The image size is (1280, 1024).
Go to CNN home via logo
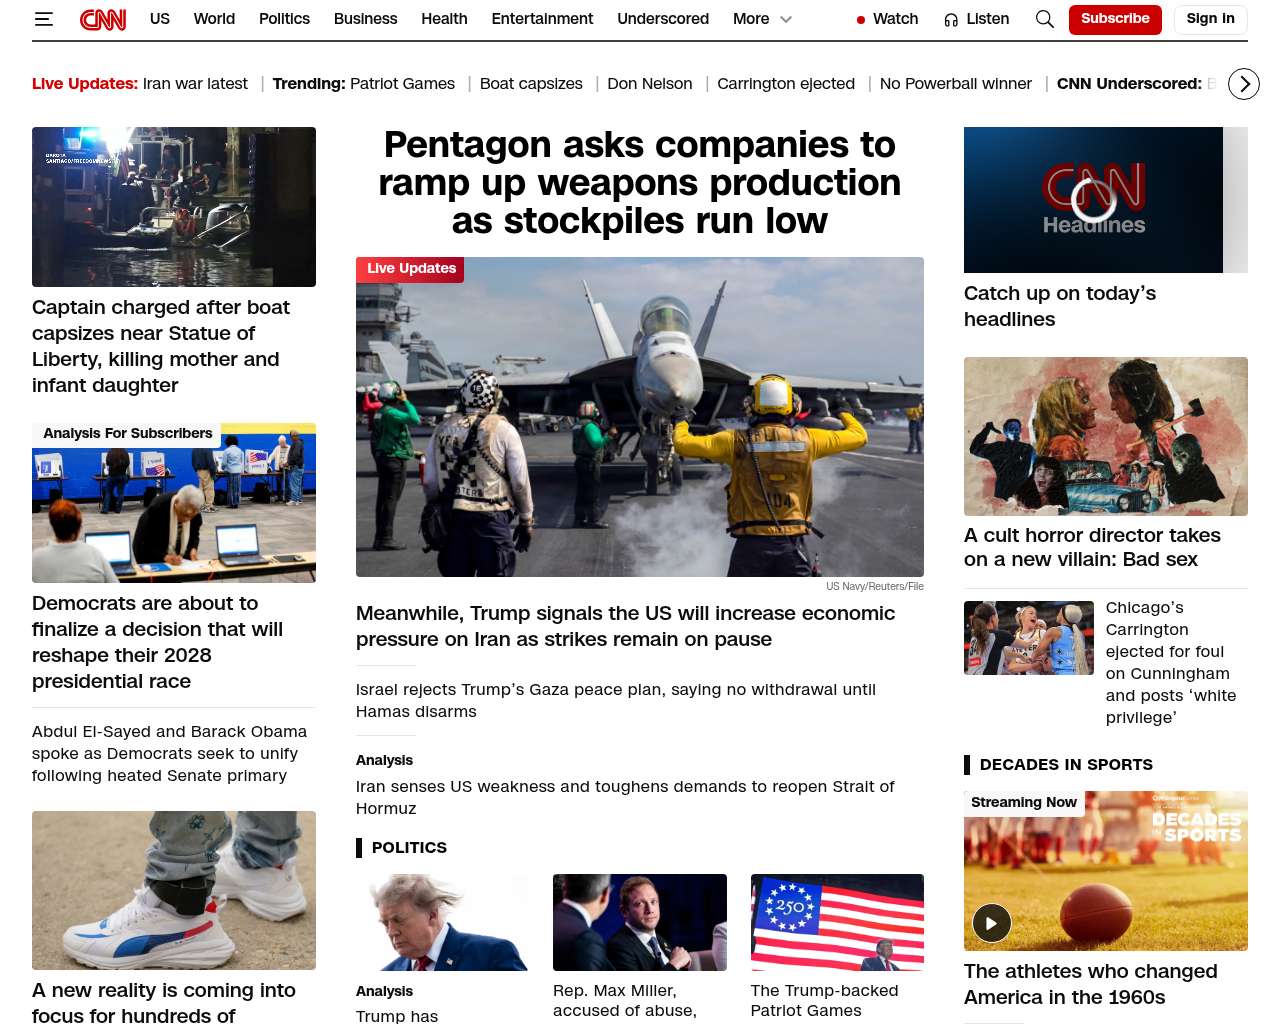[103, 19]
